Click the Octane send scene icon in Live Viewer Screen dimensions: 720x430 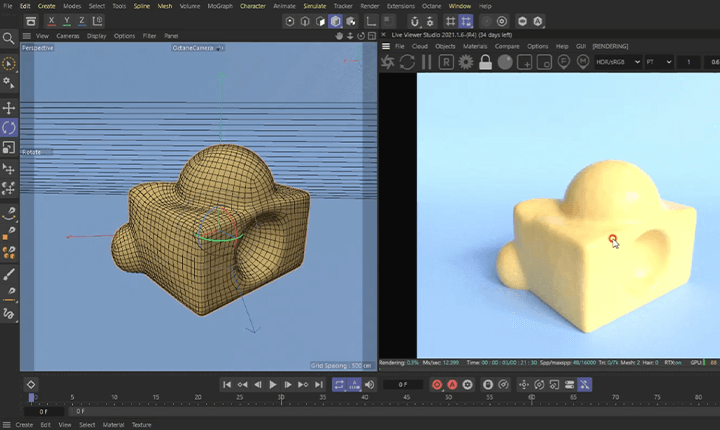388,62
